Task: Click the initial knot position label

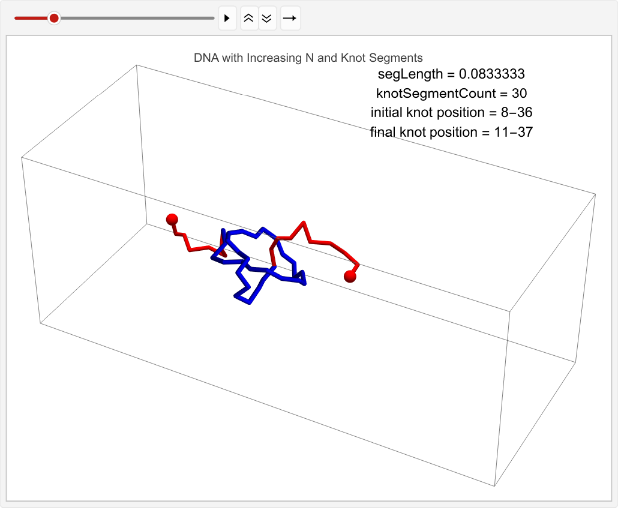Action: tap(451, 112)
